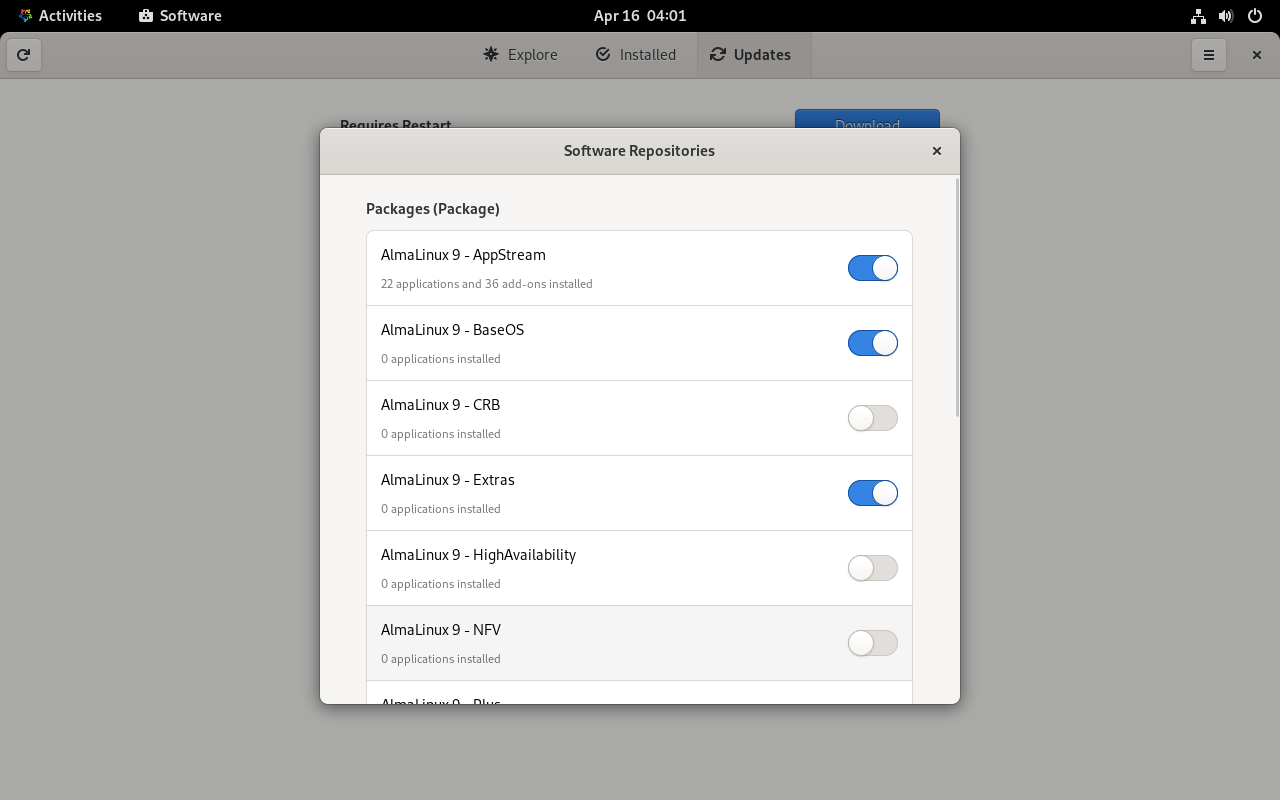1280x800 pixels.
Task: Open the hamburger main menu
Action: tap(1208, 55)
